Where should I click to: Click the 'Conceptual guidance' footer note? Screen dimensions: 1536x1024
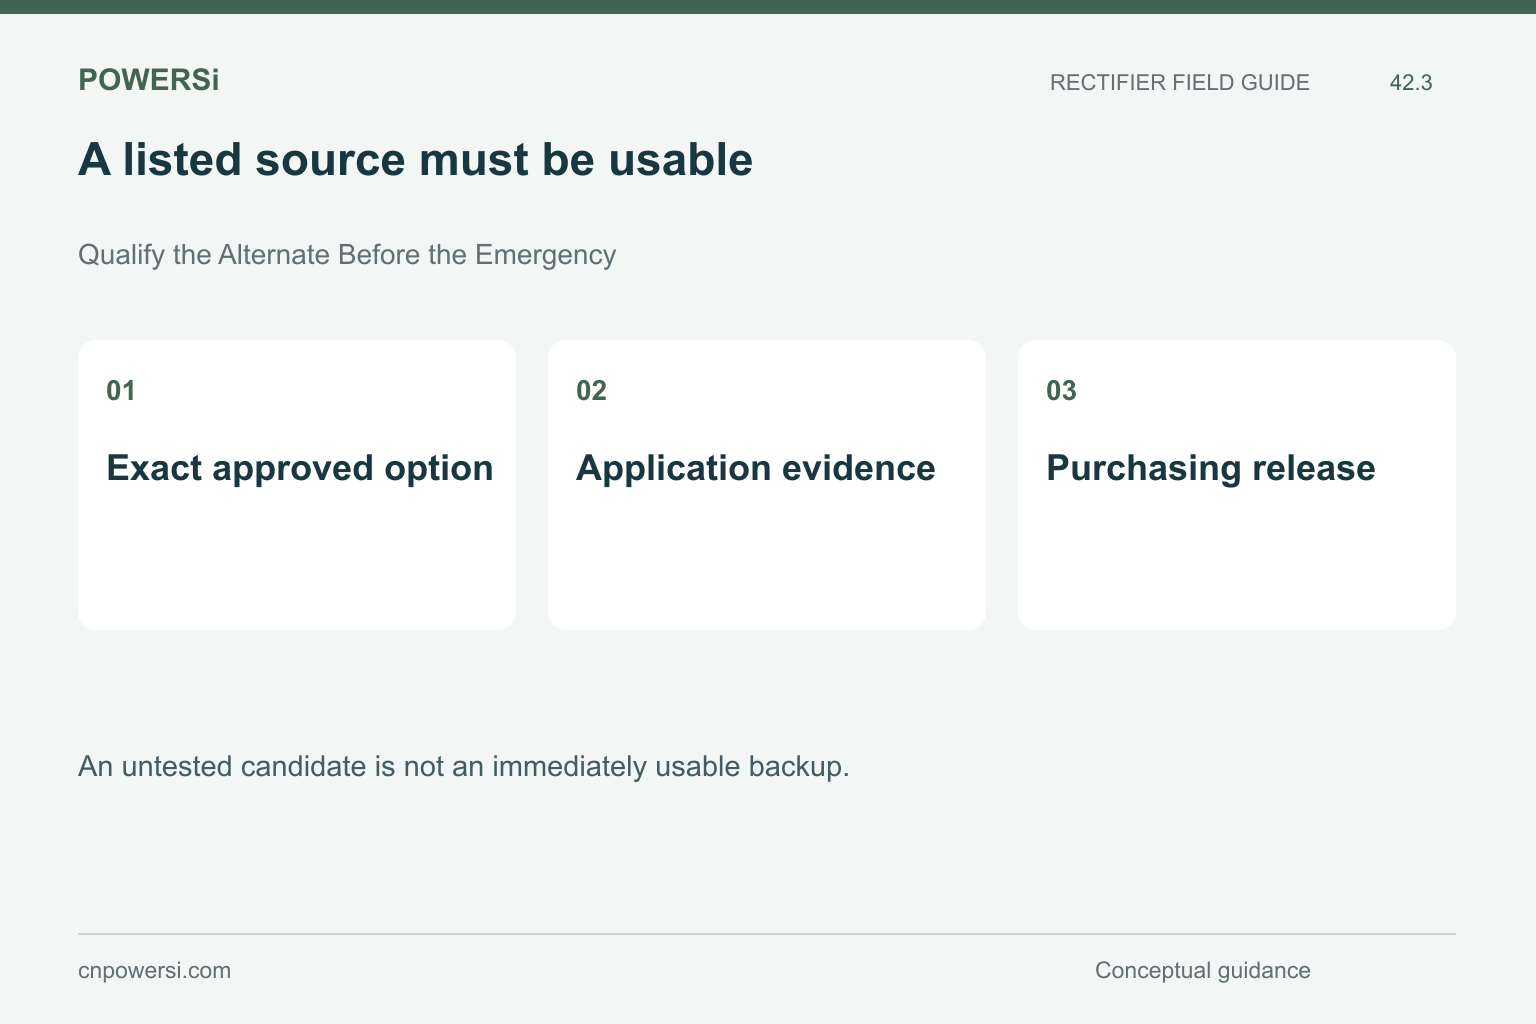point(1202,971)
